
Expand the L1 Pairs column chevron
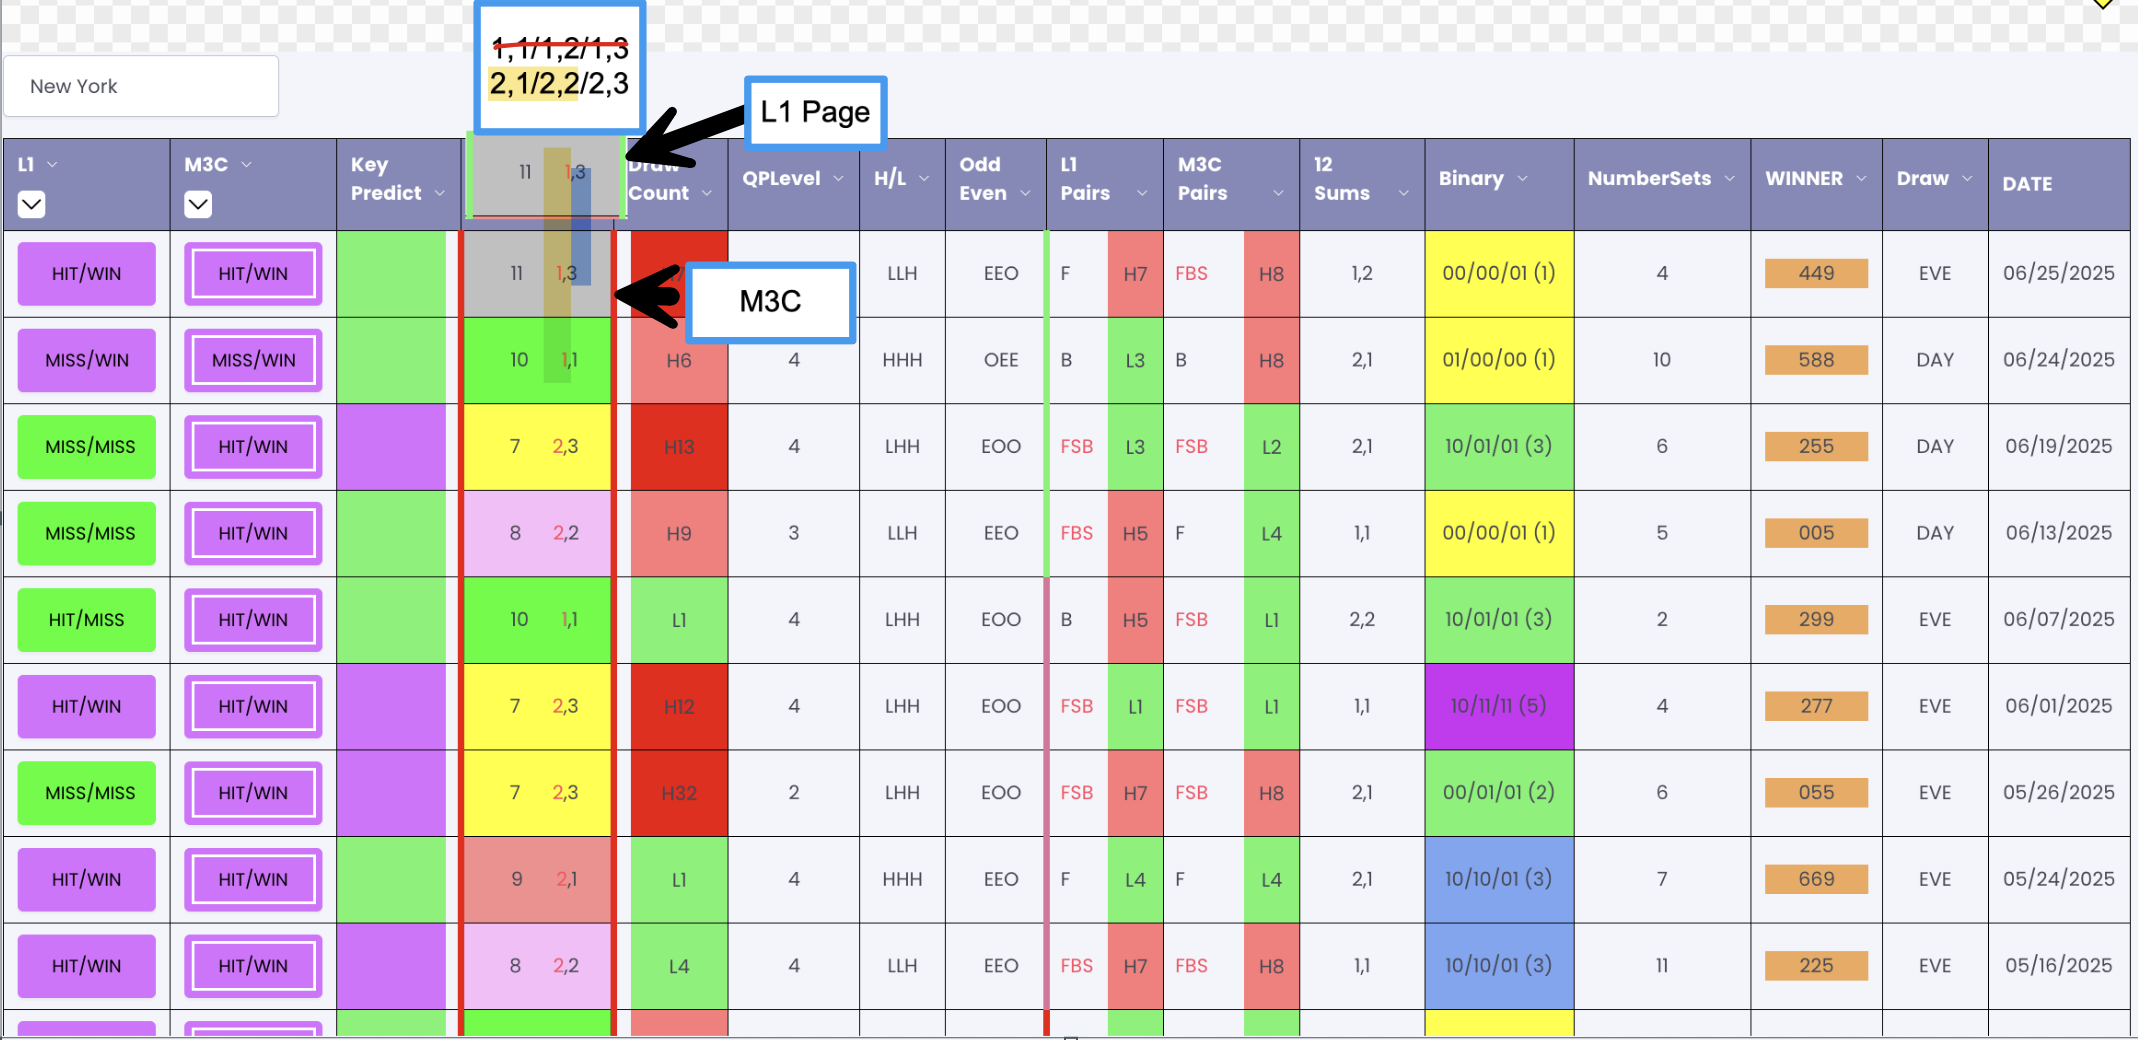tap(1142, 193)
